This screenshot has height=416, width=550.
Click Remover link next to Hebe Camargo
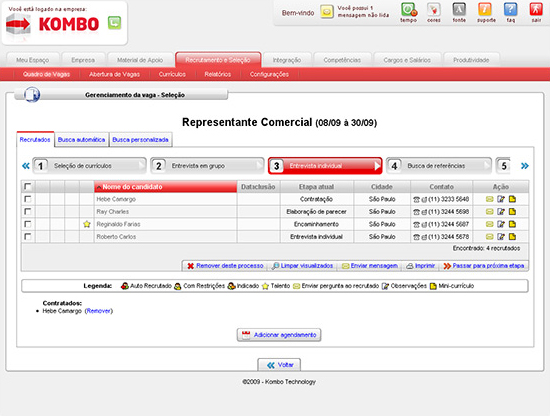tap(99, 311)
